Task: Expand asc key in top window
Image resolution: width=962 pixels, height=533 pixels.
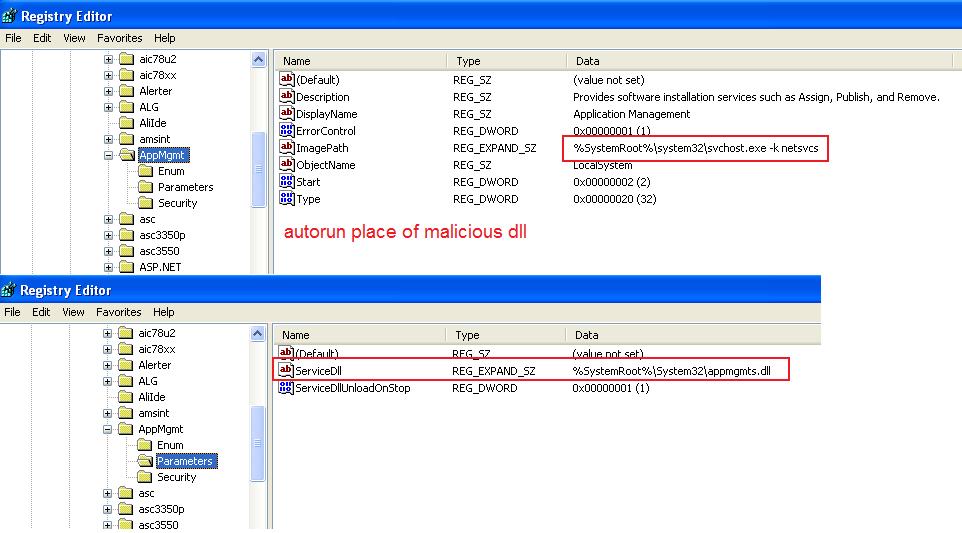Action: point(109,220)
